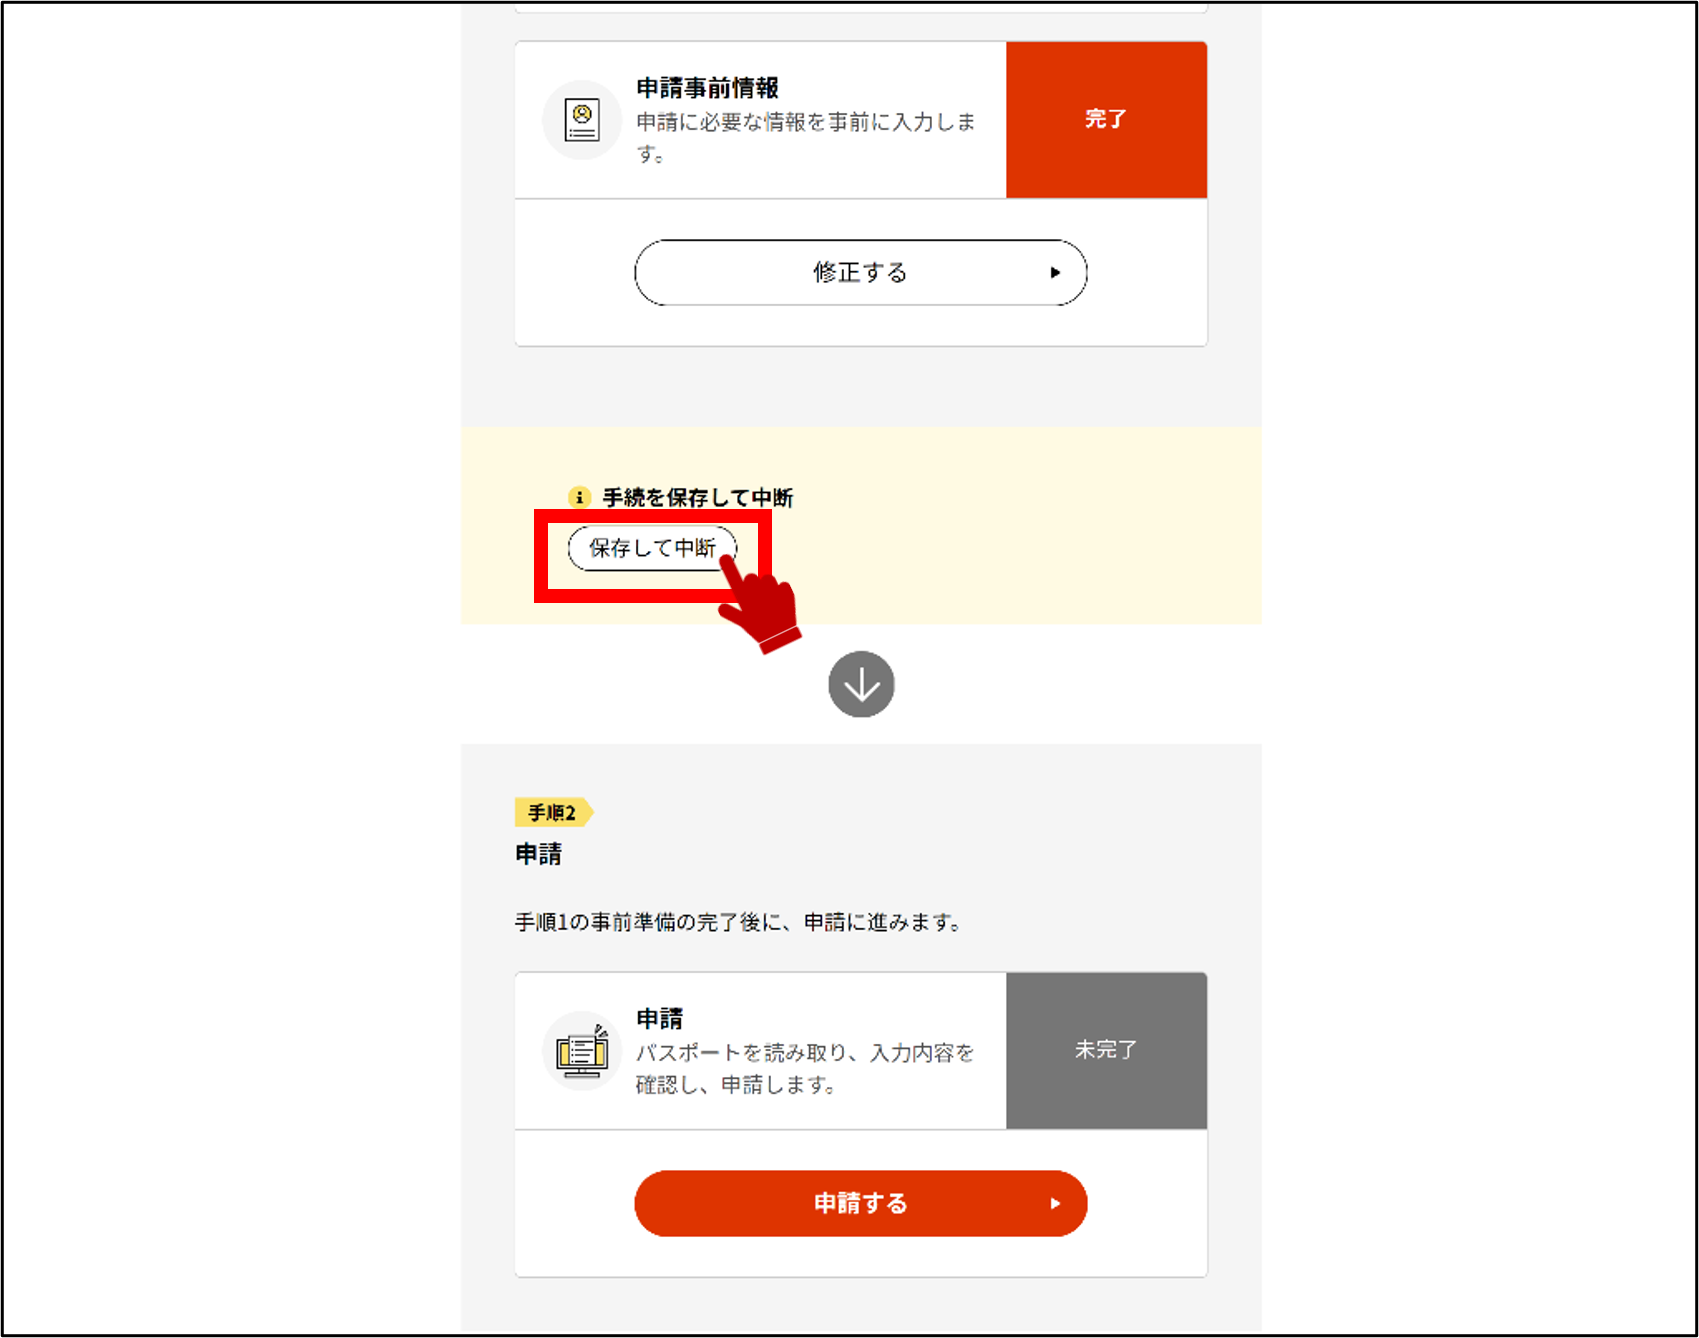Screen dimensions: 1699x1338
Task: Click the 手続を保存して中断 heading text
Action: click(698, 497)
